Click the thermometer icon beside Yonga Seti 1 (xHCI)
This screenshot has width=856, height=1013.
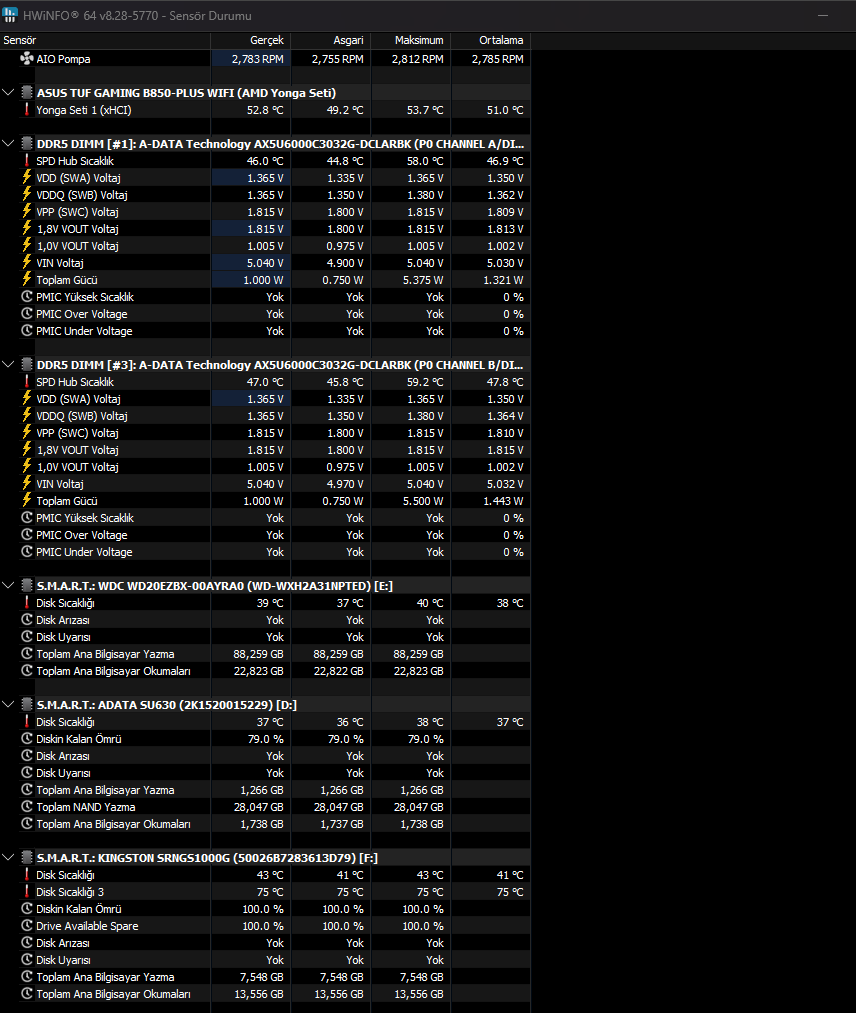coord(26,110)
